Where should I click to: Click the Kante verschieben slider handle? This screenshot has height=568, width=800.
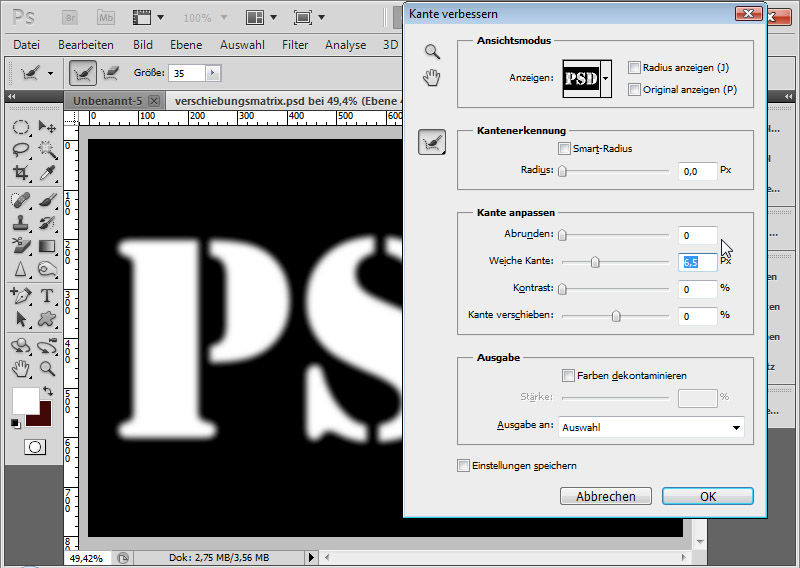point(616,316)
